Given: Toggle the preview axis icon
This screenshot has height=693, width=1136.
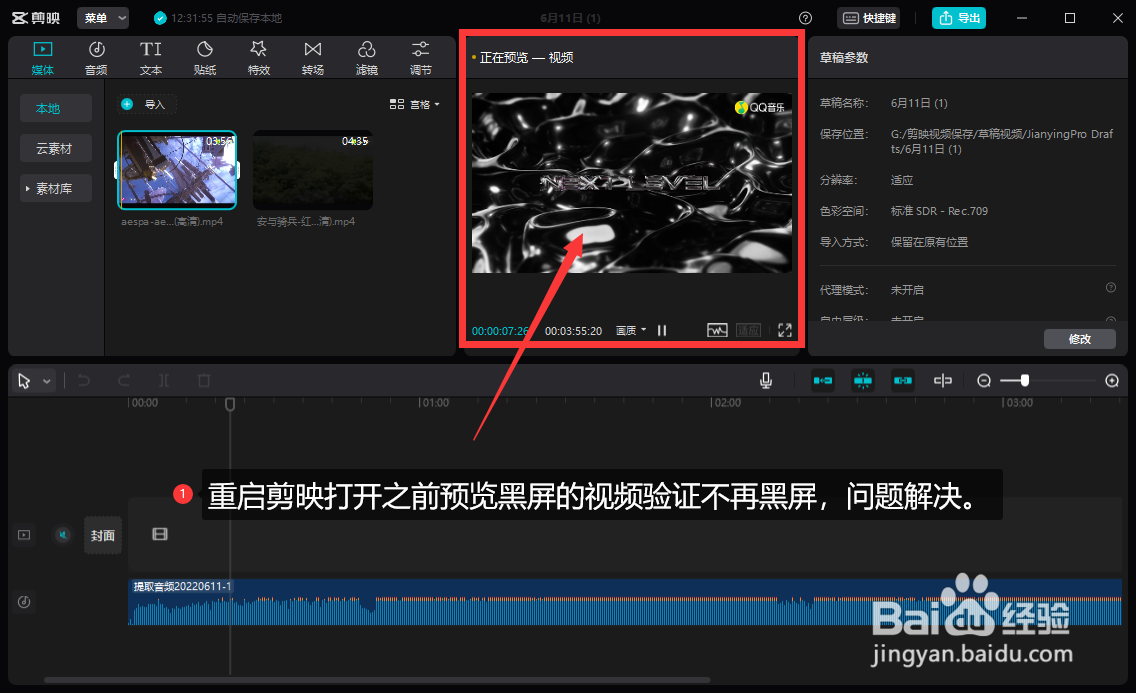Looking at the screenshot, I should [x=943, y=380].
